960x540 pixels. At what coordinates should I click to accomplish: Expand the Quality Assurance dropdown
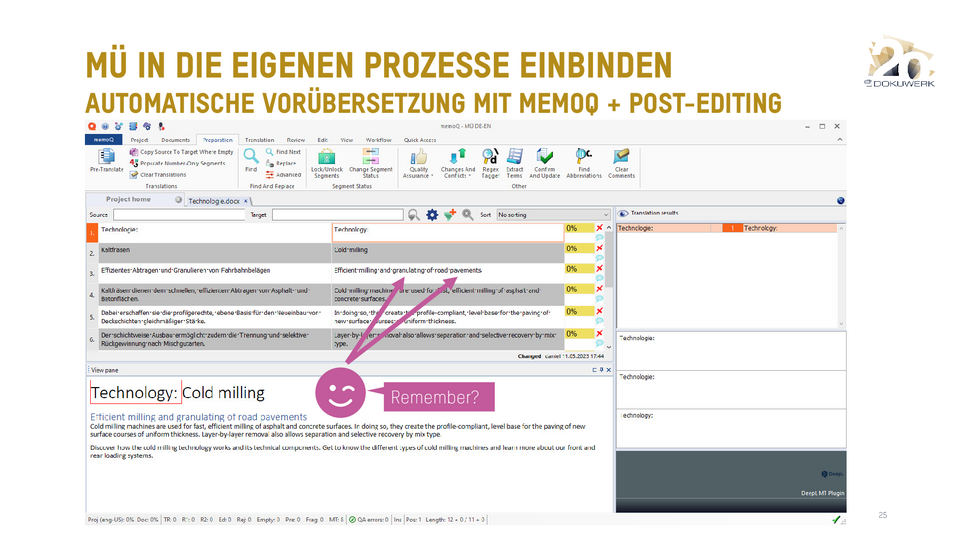click(419, 162)
